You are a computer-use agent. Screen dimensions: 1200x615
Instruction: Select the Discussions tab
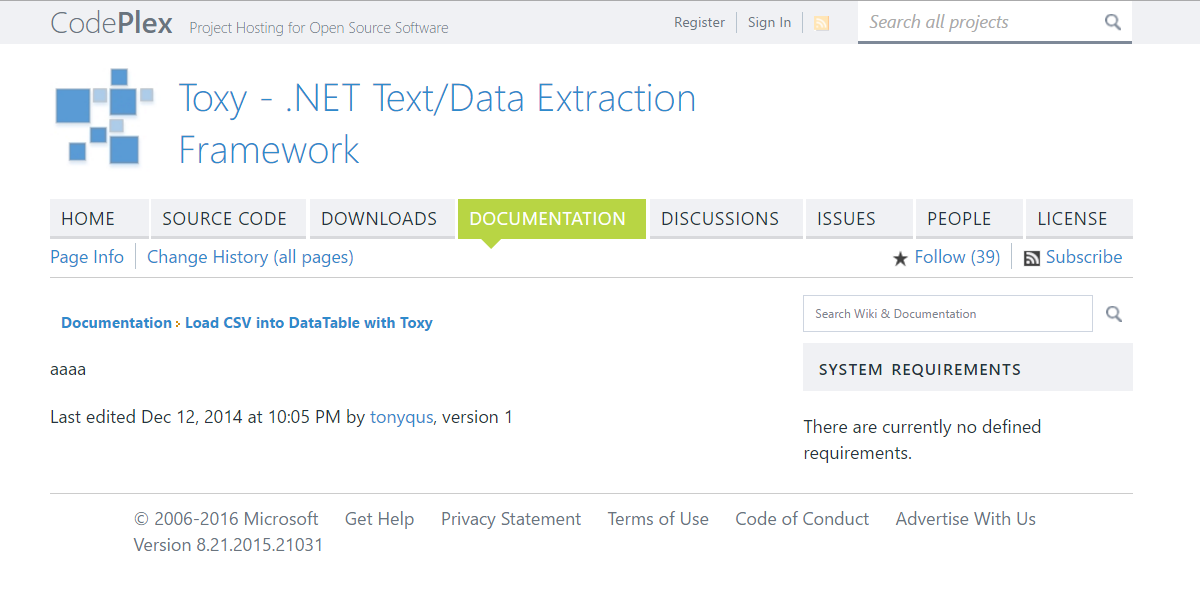720,219
